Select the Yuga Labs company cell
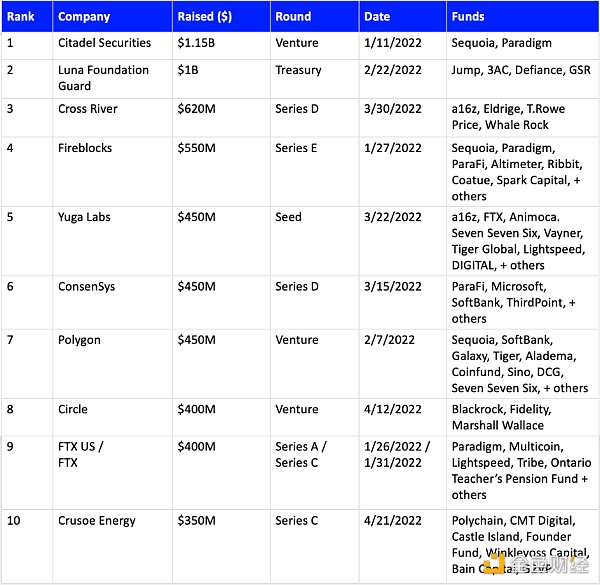600x585 pixels. click(84, 217)
